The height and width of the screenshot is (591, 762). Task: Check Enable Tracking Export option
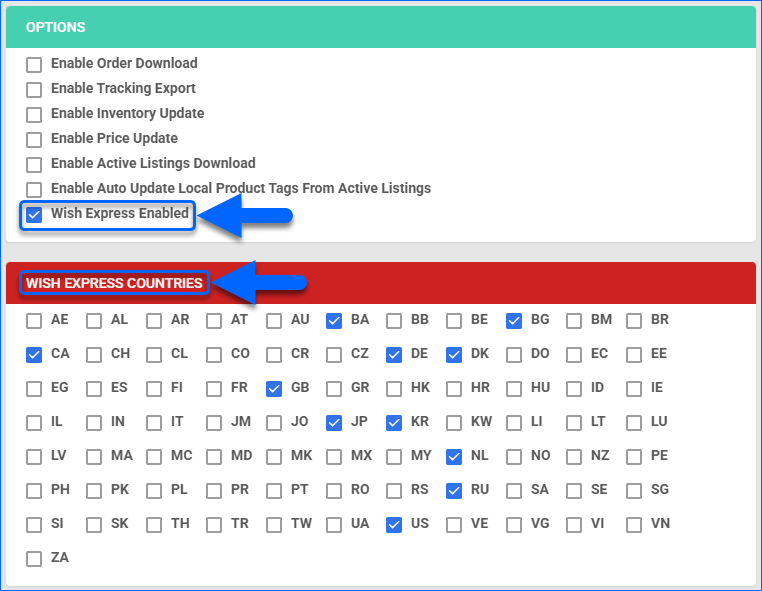pyautogui.click(x=34, y=89)
